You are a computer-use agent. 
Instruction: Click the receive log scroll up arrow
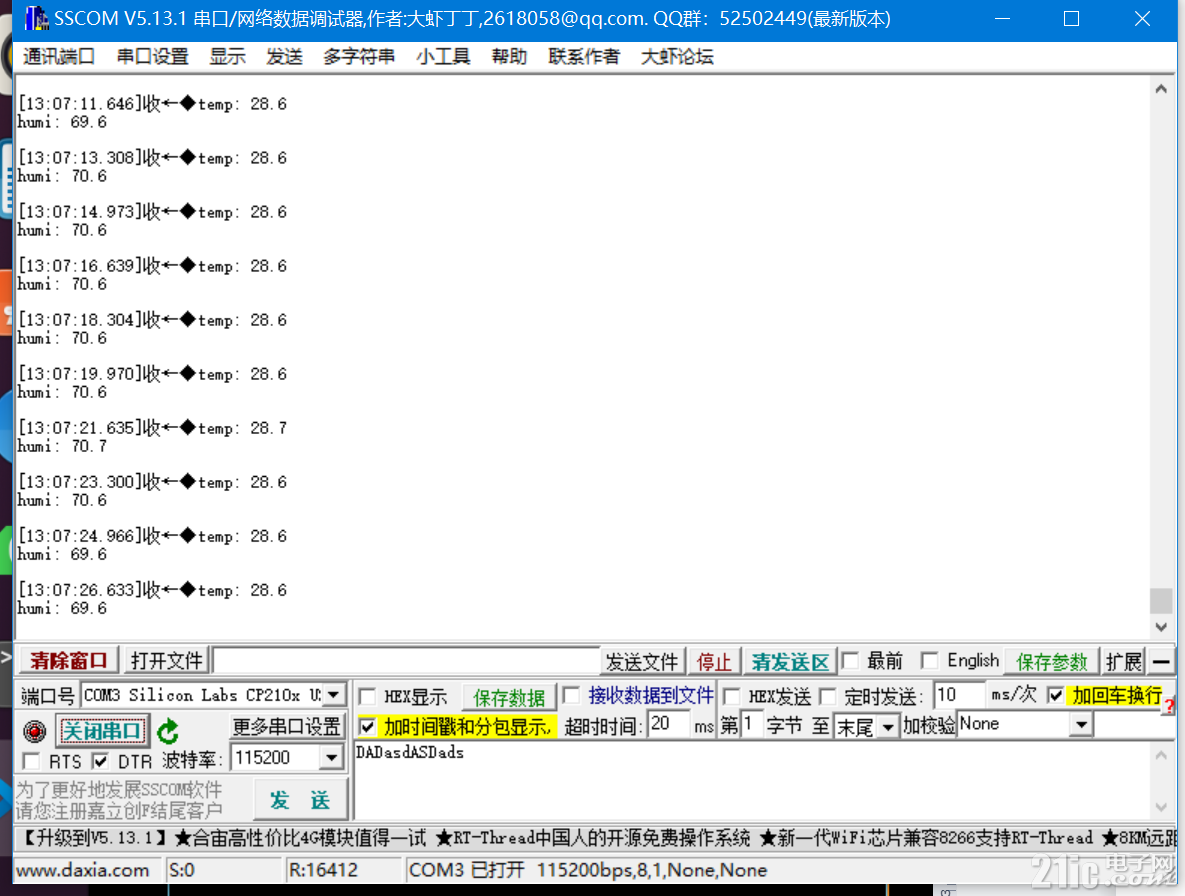click(1161, 89)
